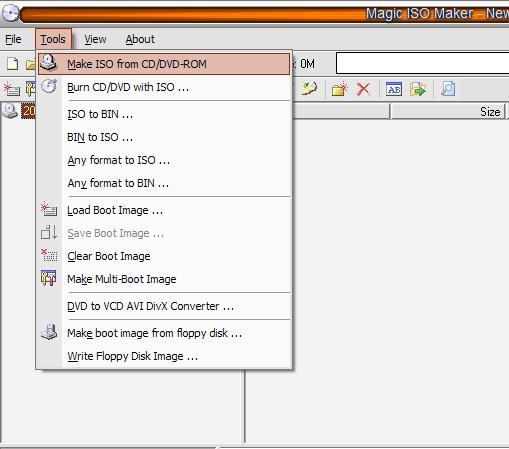The height and width of the screenshot is (449, 509).
Task: Click the extract icon with green arrow
Action: 418,89
